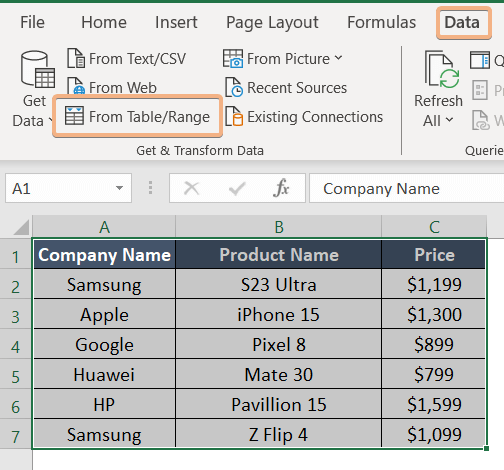Open the Insert ribbon tab
The image size is (504, 470).
pyautogui.click(x=176, y=22)
